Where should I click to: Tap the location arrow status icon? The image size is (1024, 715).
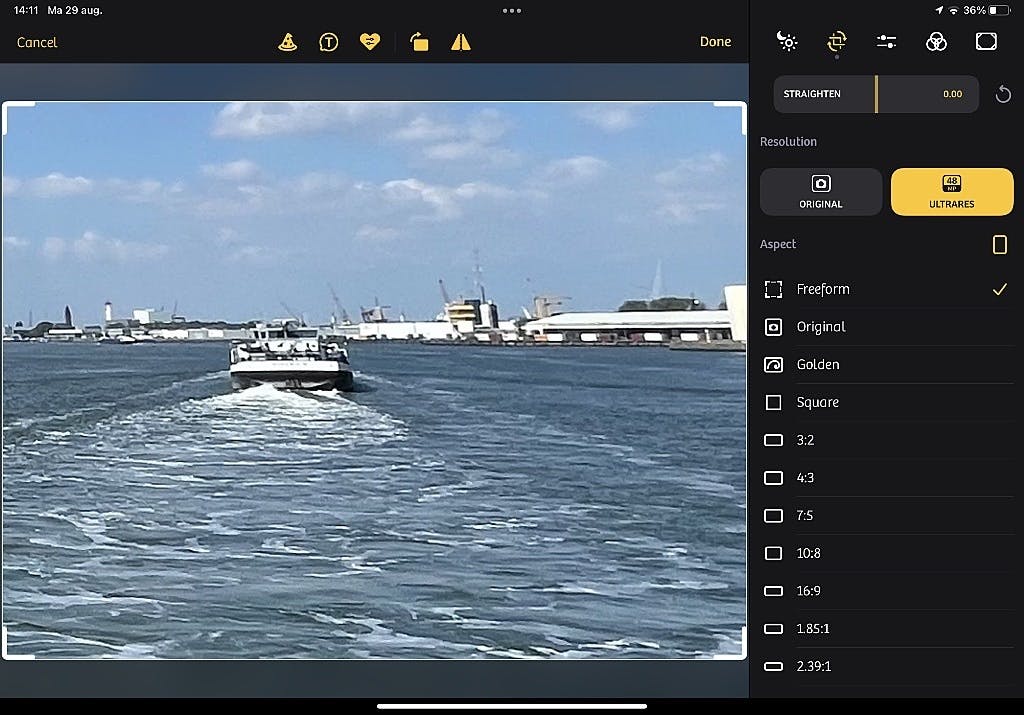[x=939, y=10]
